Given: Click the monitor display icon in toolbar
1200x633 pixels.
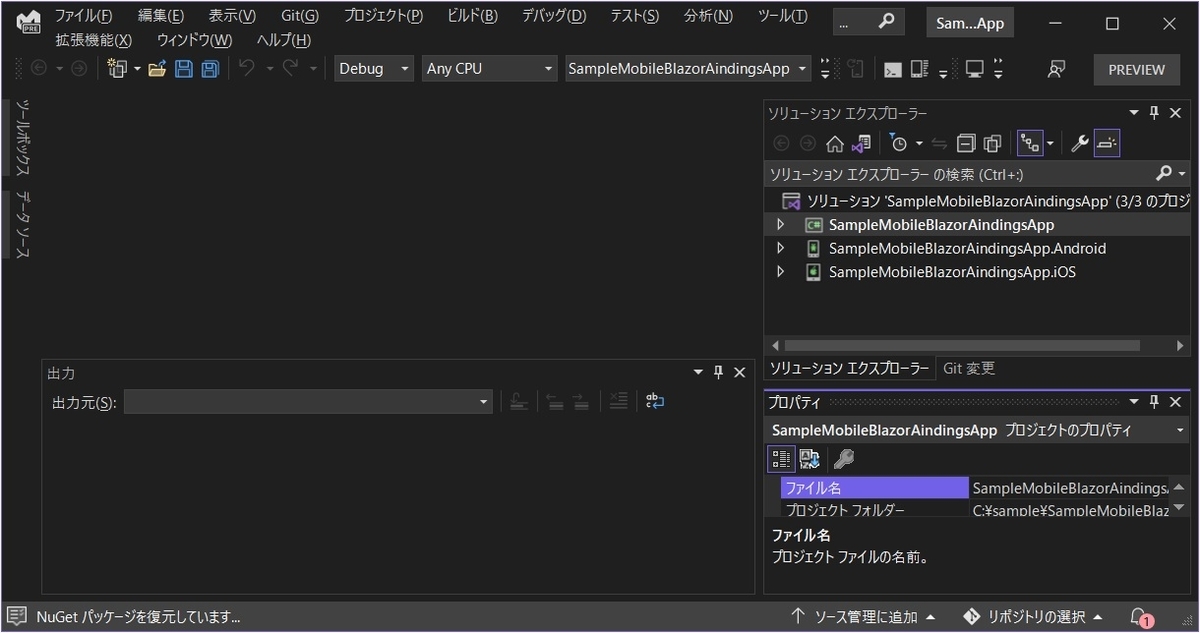Looking at the screenshot, I should click(x=975, y=69).
